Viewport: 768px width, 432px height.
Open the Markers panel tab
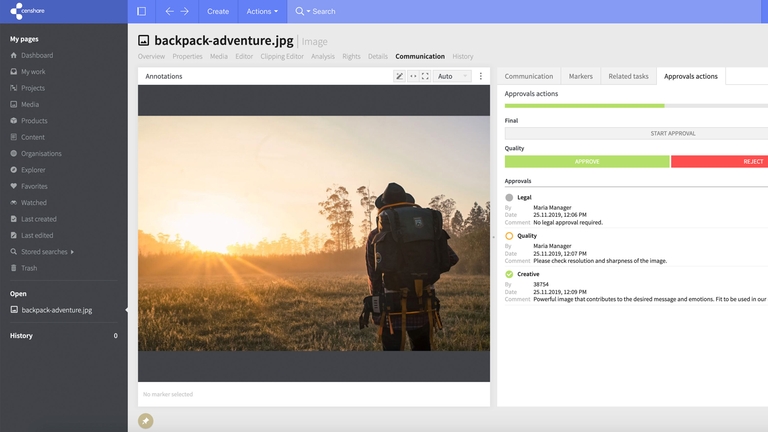580,76
